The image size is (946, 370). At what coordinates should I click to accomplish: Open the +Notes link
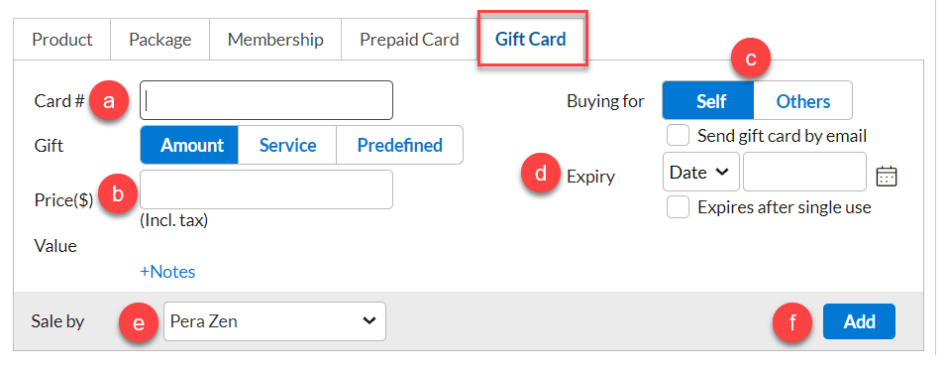click(x=168, y=272)
